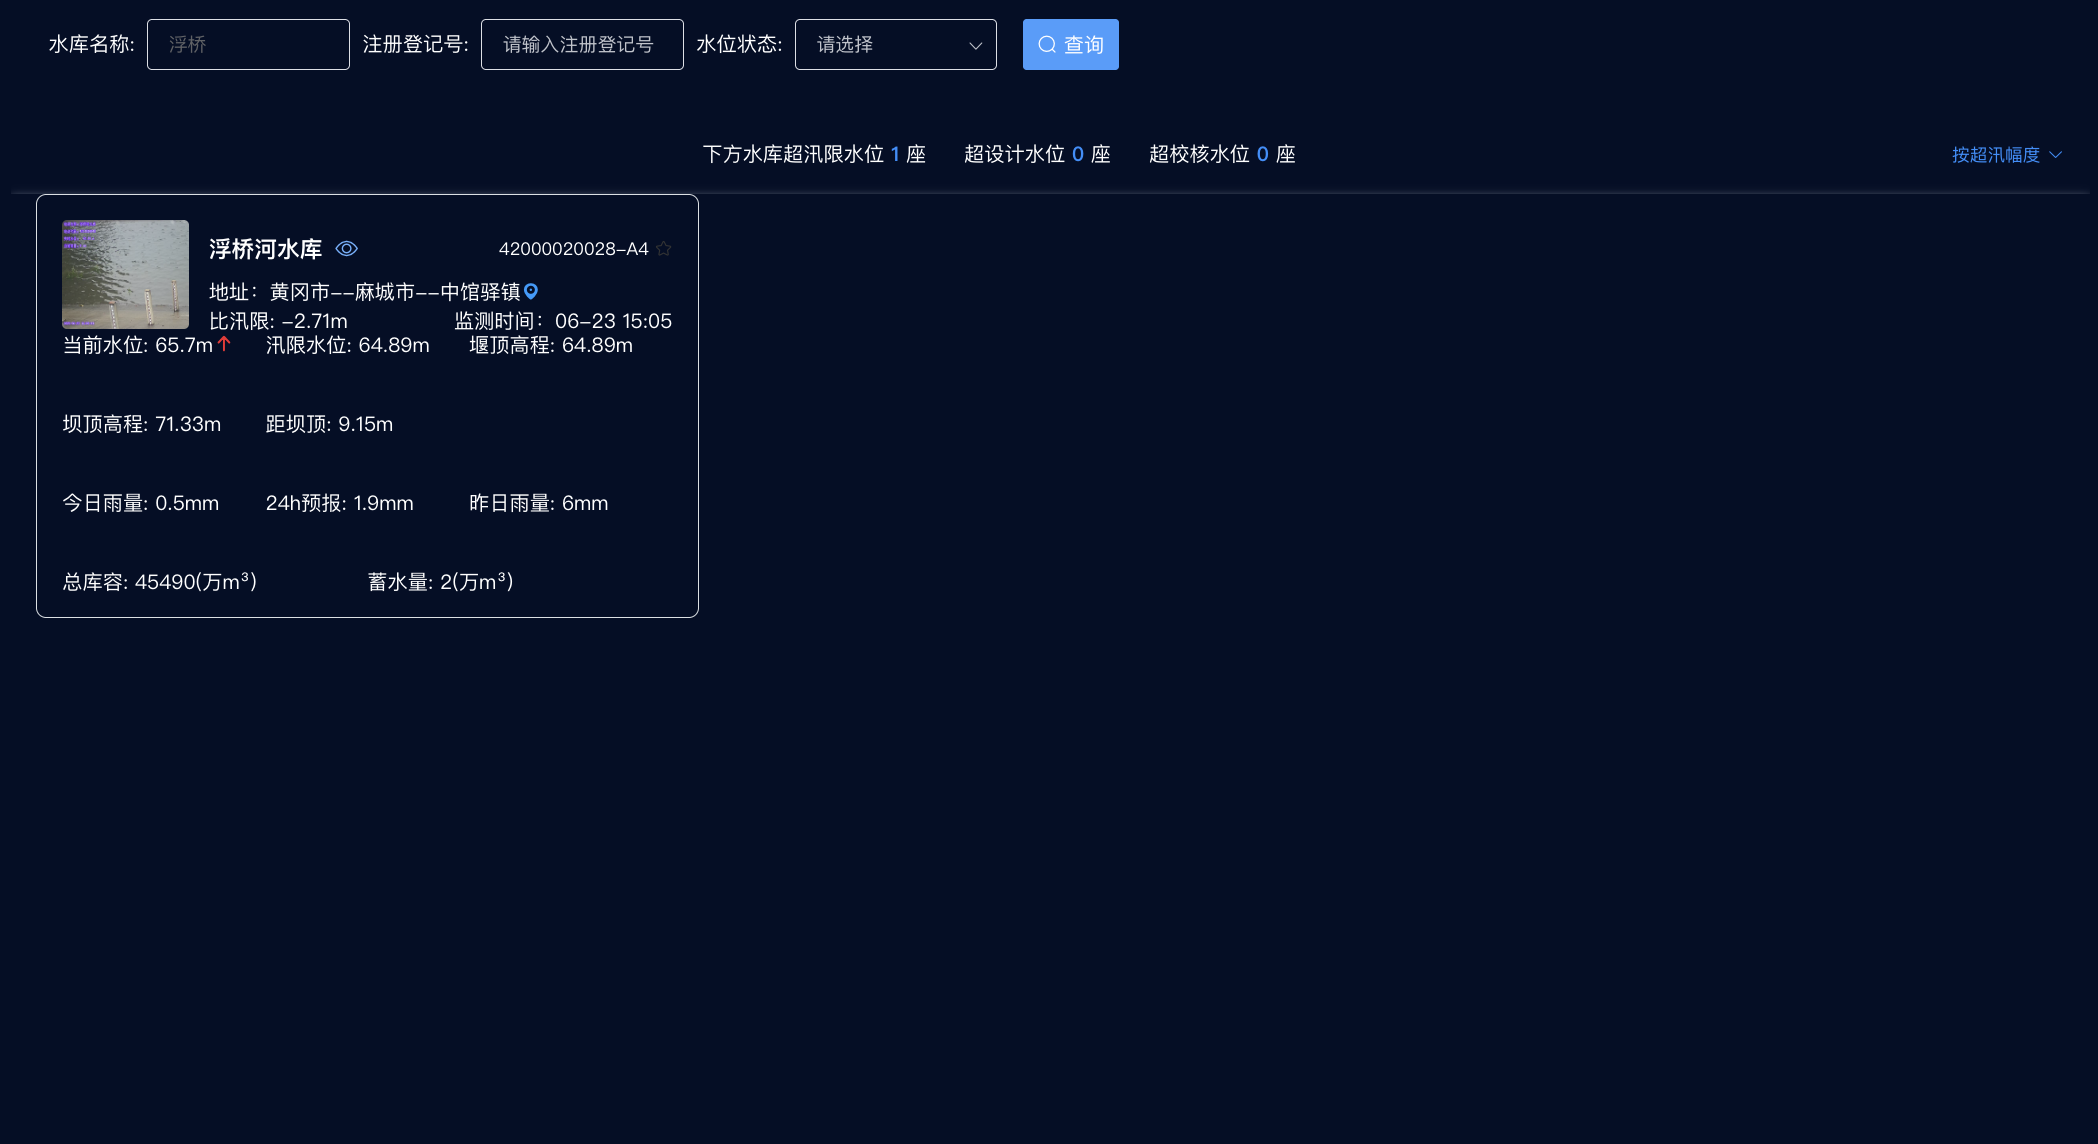The width and height of the screenshot is (2098, 1144).
Task: Expand the 按超汛幅度 sort menu
Action: 1995,155
